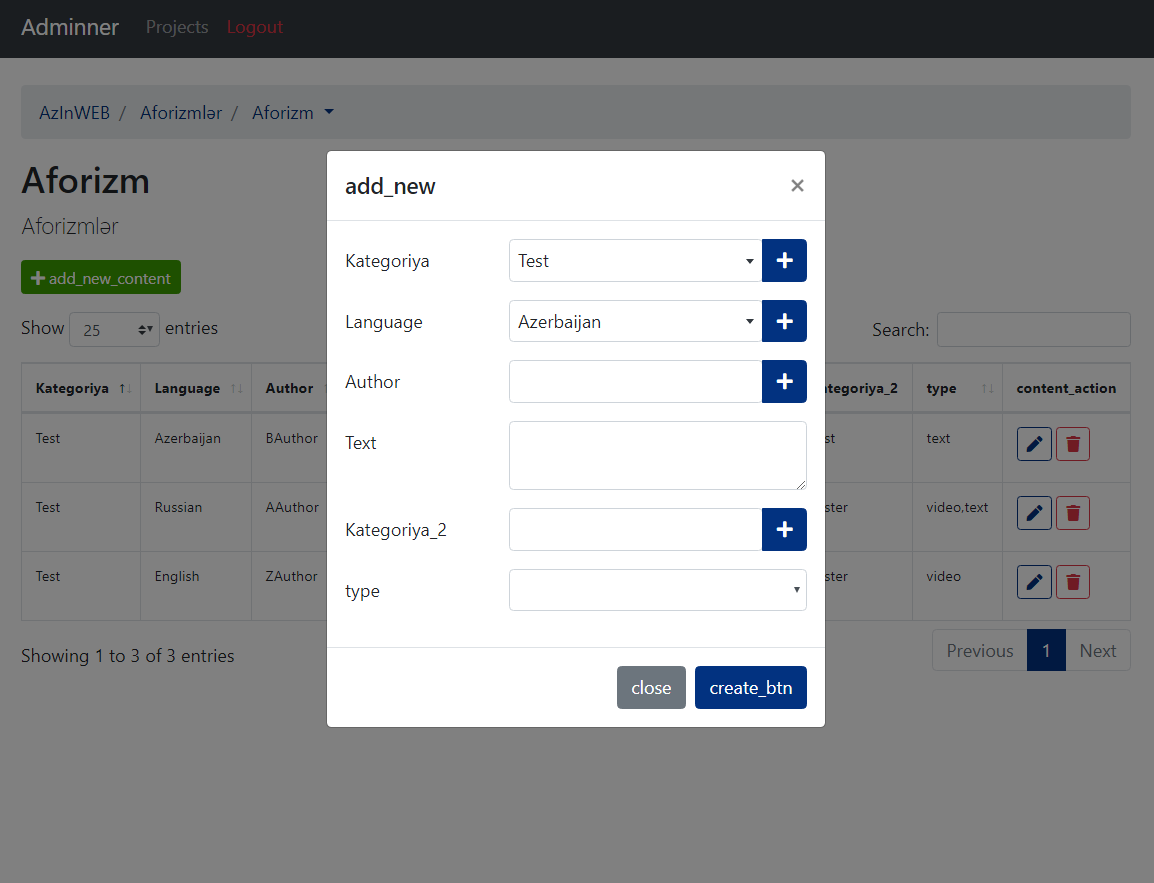Click the pencil icon on the Azerbaijan row
Image resolution: width=1154 pixels, height=883 pixels.
1034,443
